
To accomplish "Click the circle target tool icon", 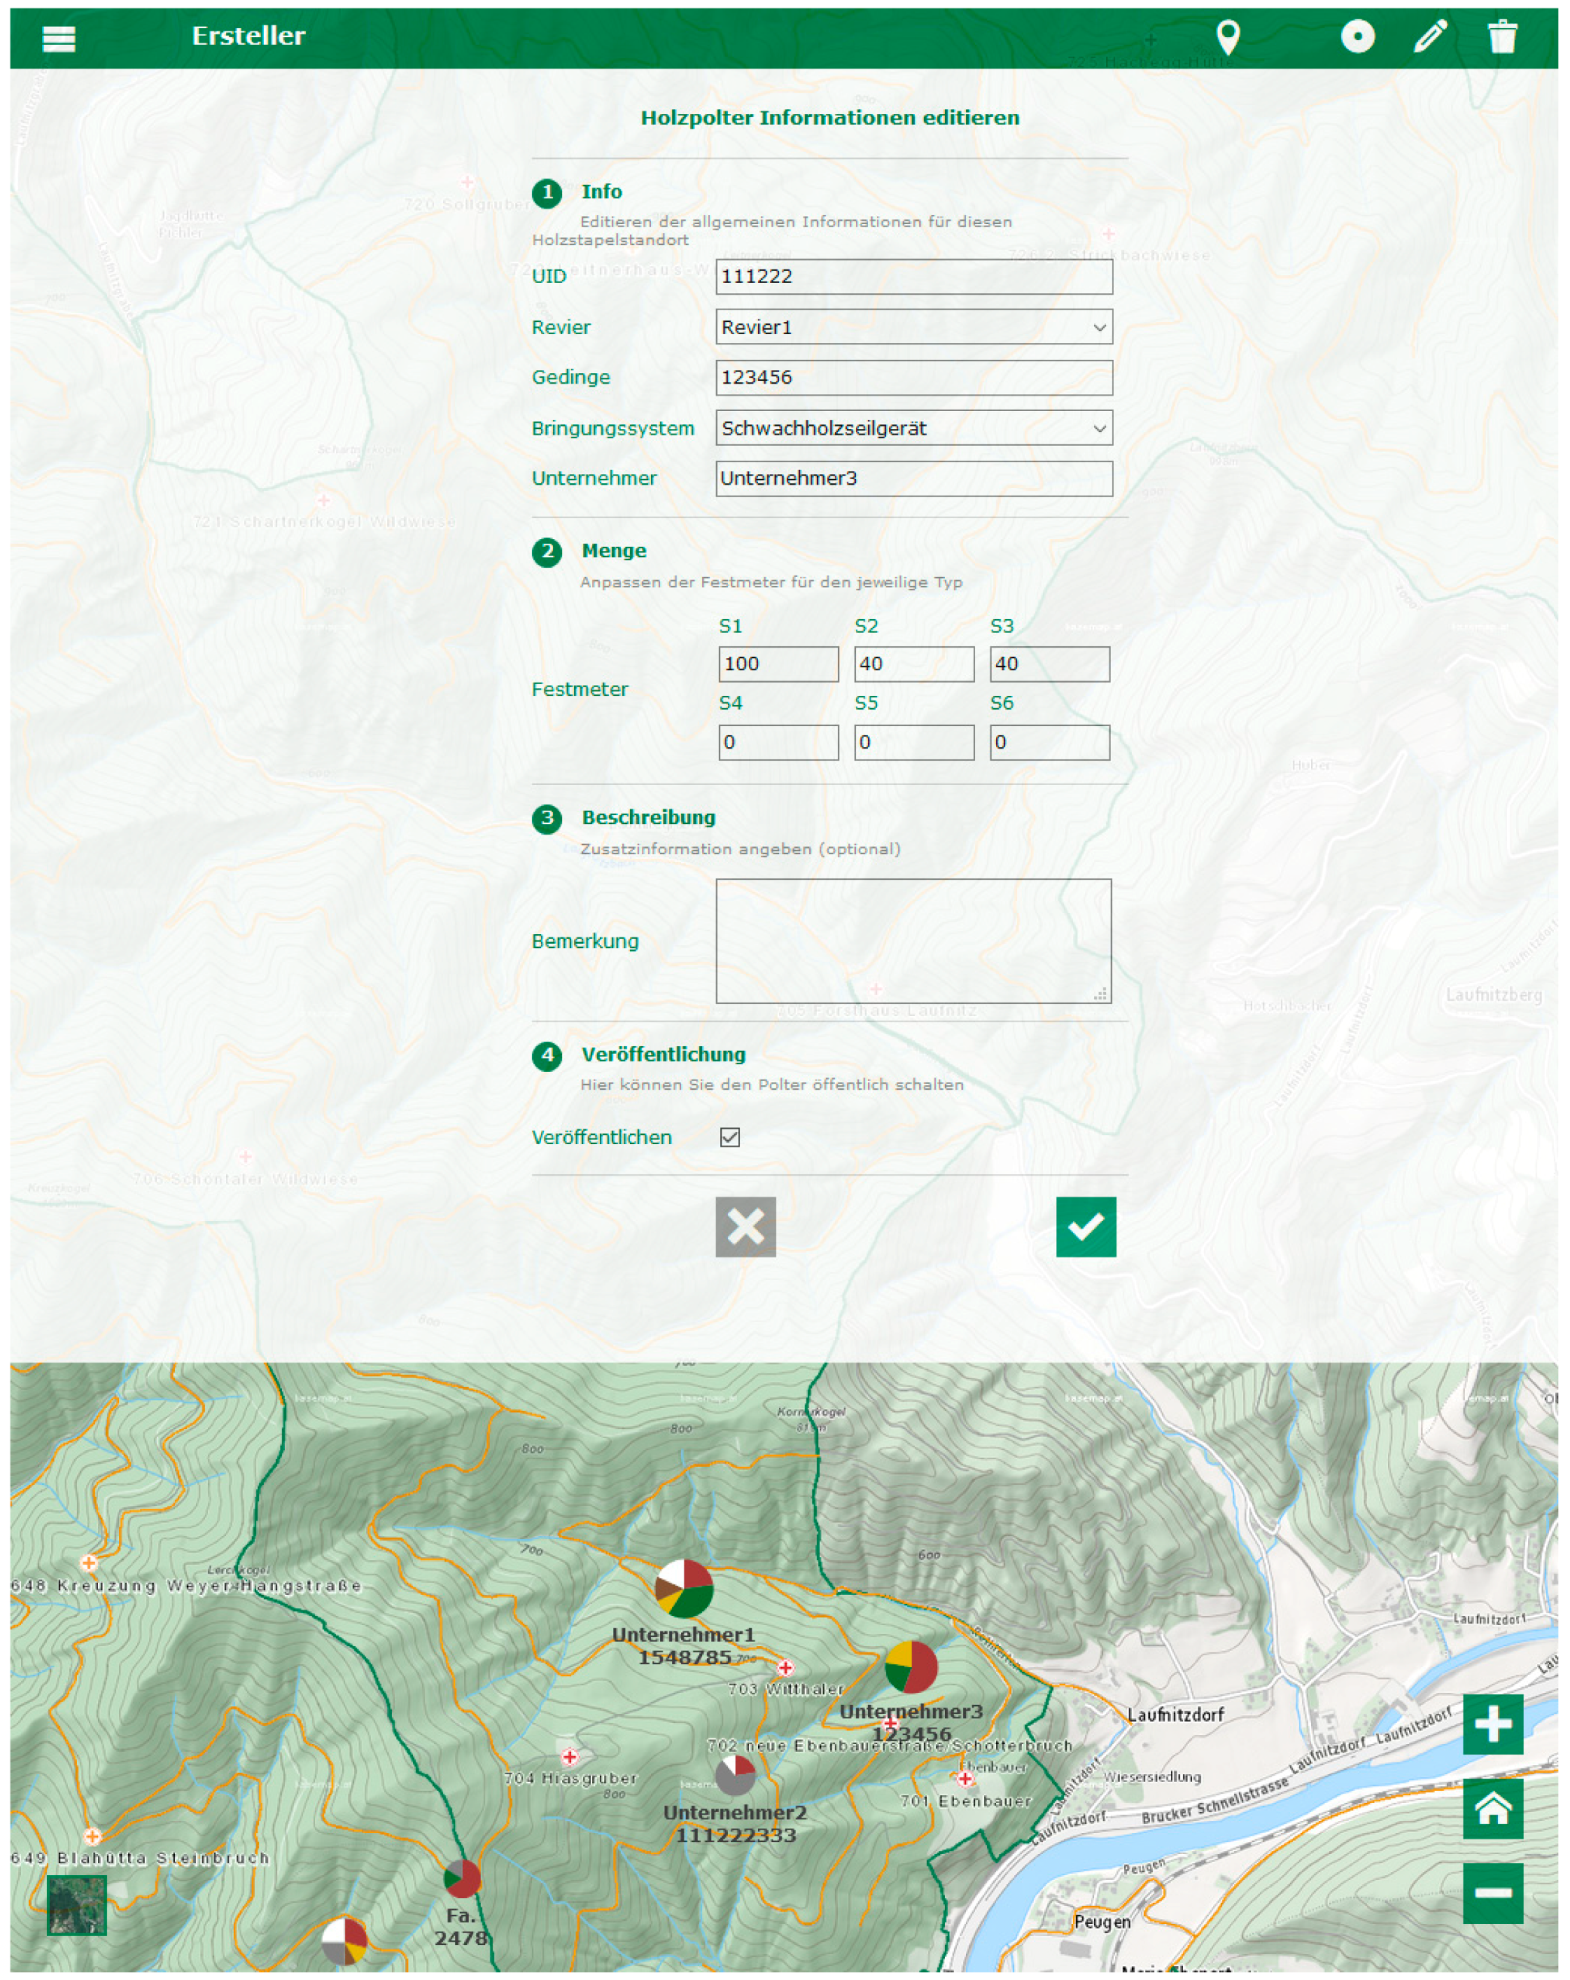I will 1356,37.
